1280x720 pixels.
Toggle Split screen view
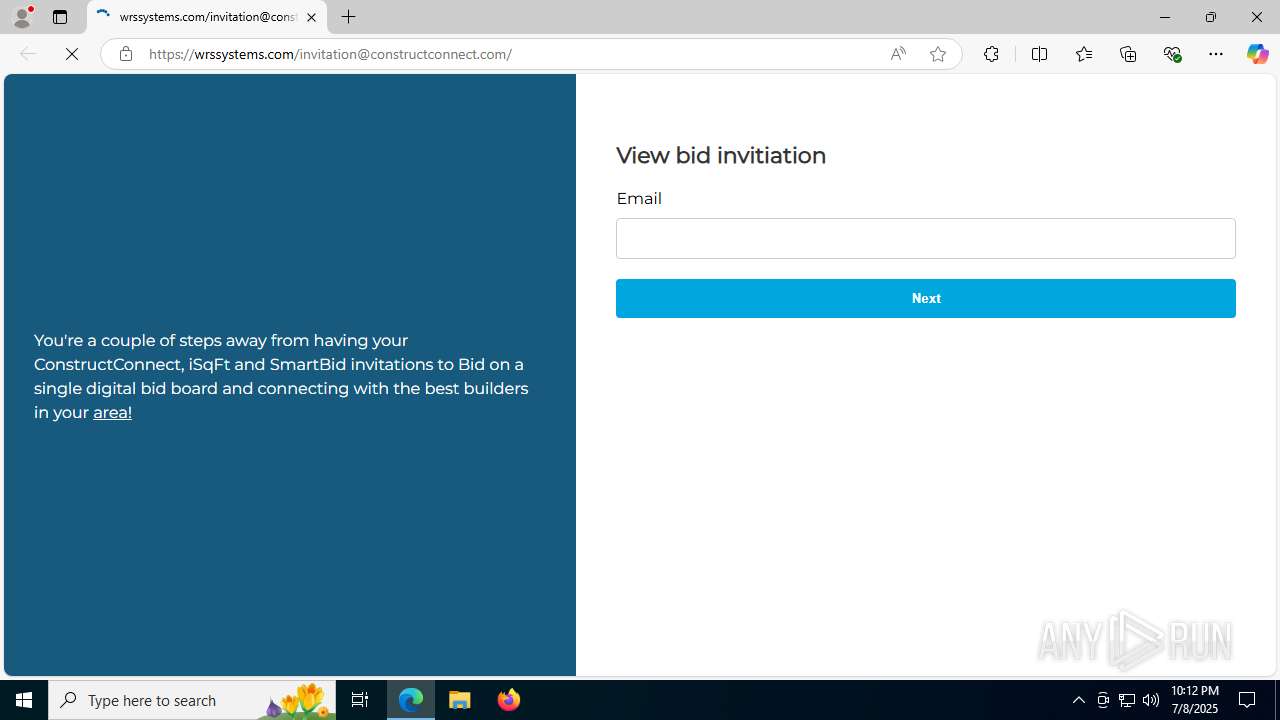pyautogui.click(x=1039, y=54)
